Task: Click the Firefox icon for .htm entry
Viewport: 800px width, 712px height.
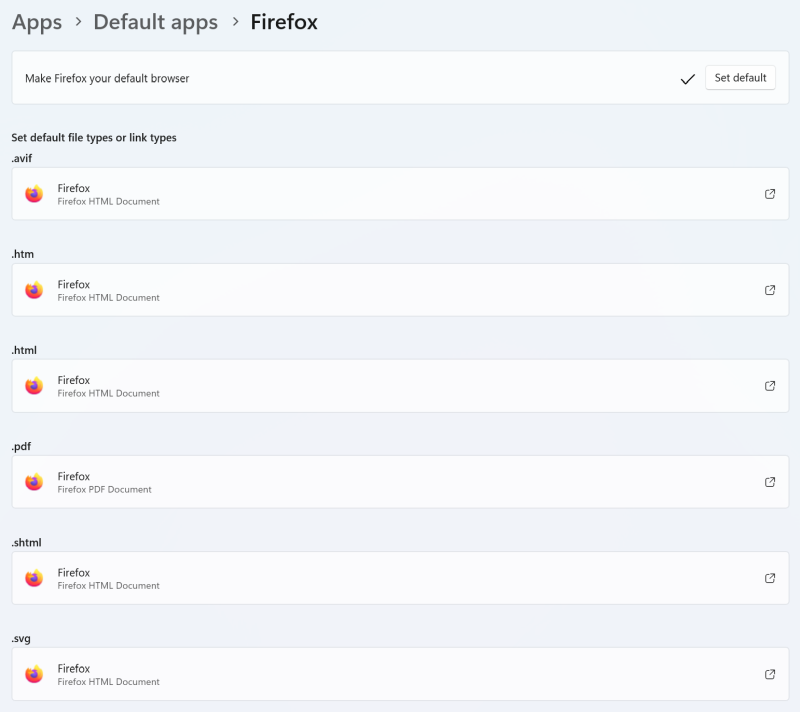Action: [x=34, y=289]
